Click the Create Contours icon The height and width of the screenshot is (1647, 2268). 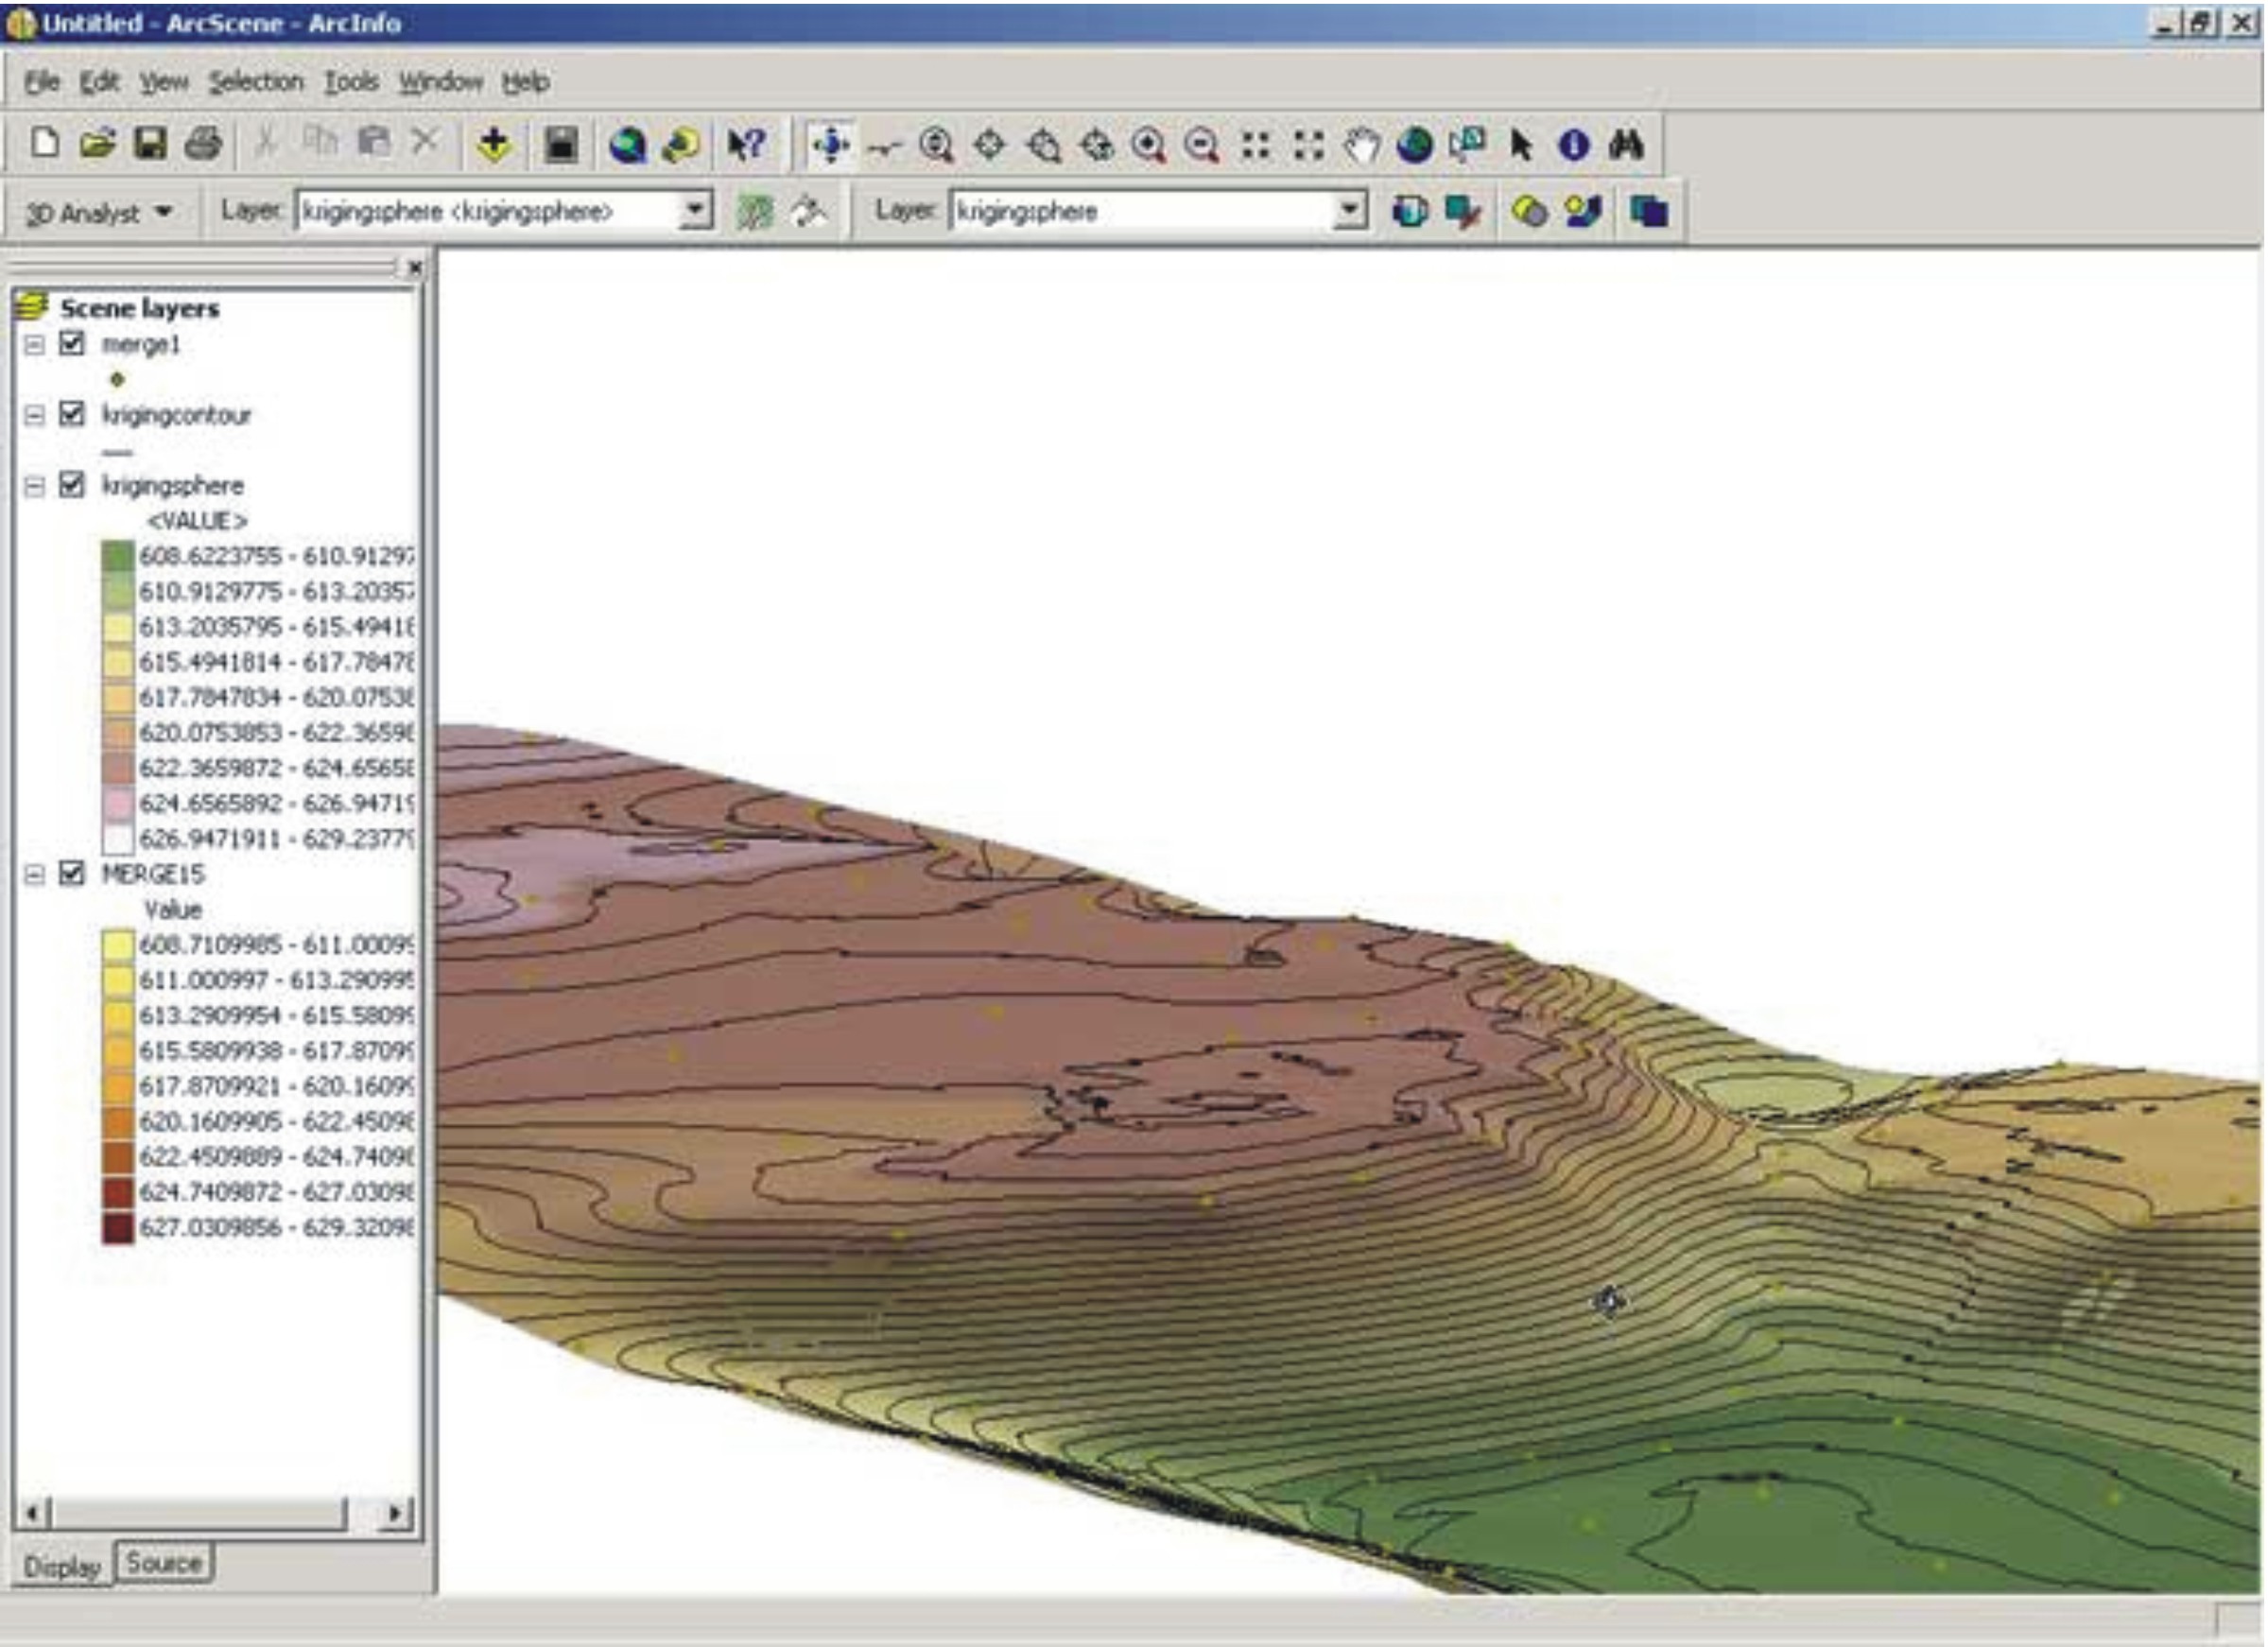pyautogui.click(x=755, y=211)
